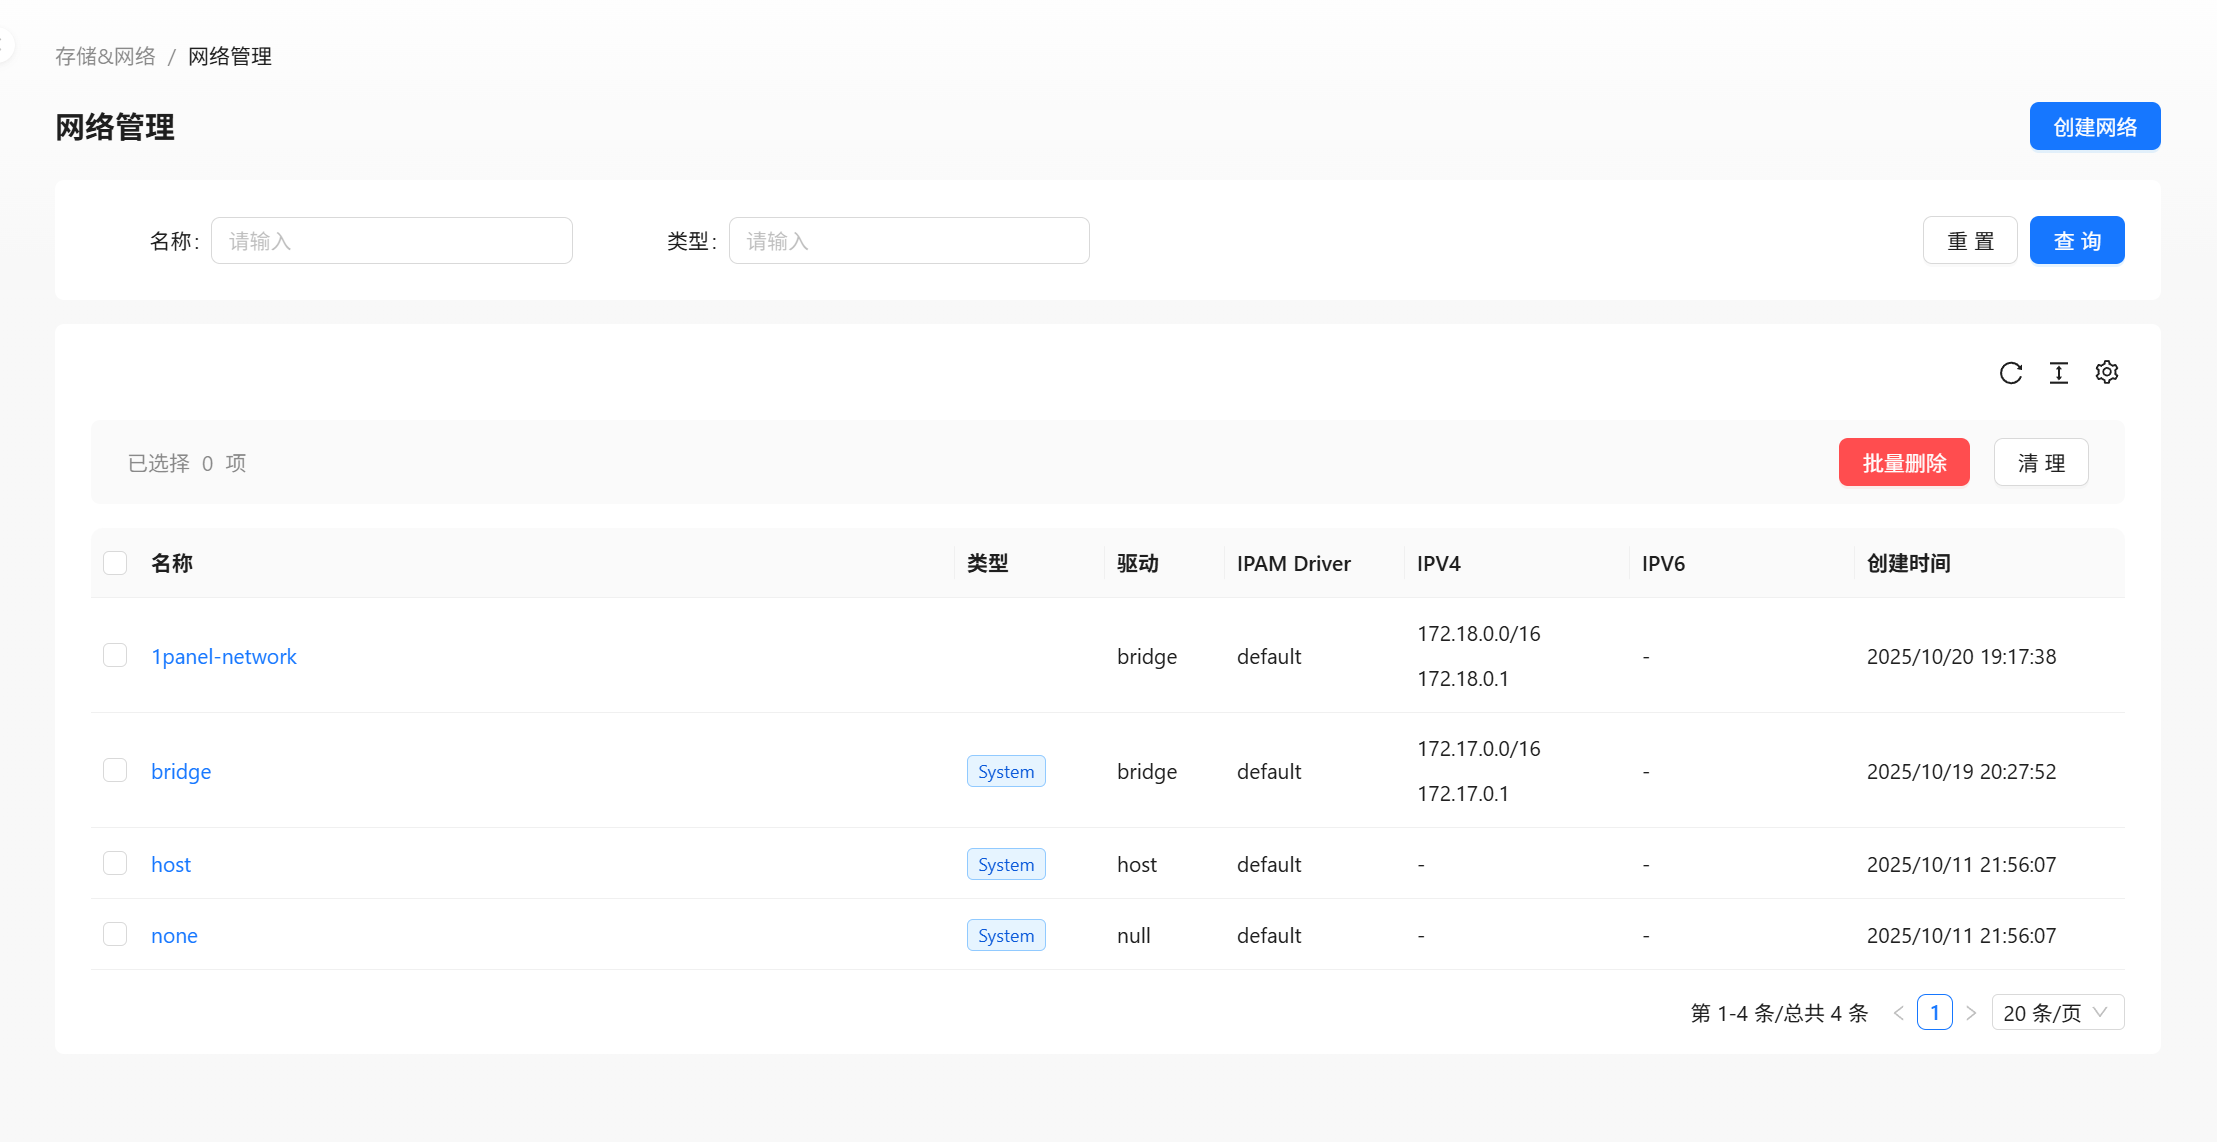Open column settings gear icon
2217x1142 pixels.
2106,372
